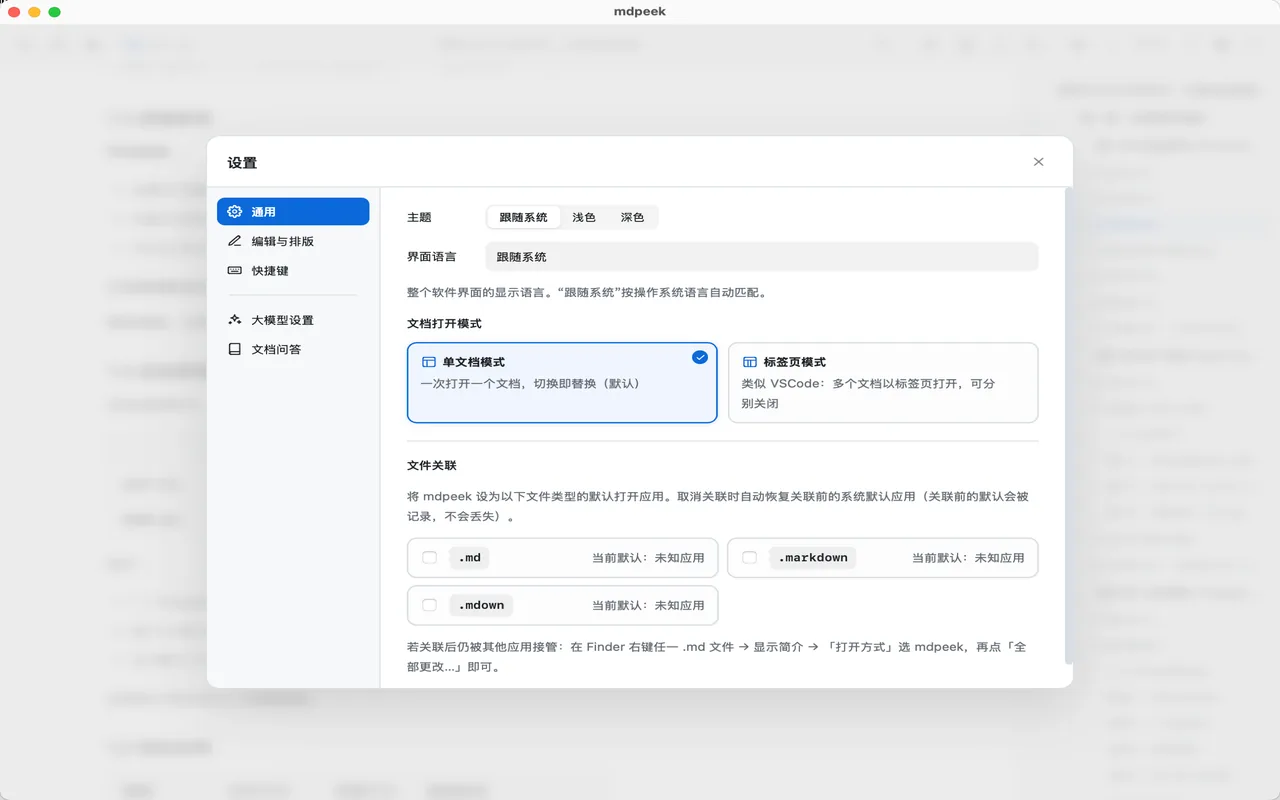Open the 快捷键 settings section
The image size is (1280, 800).
293,271
